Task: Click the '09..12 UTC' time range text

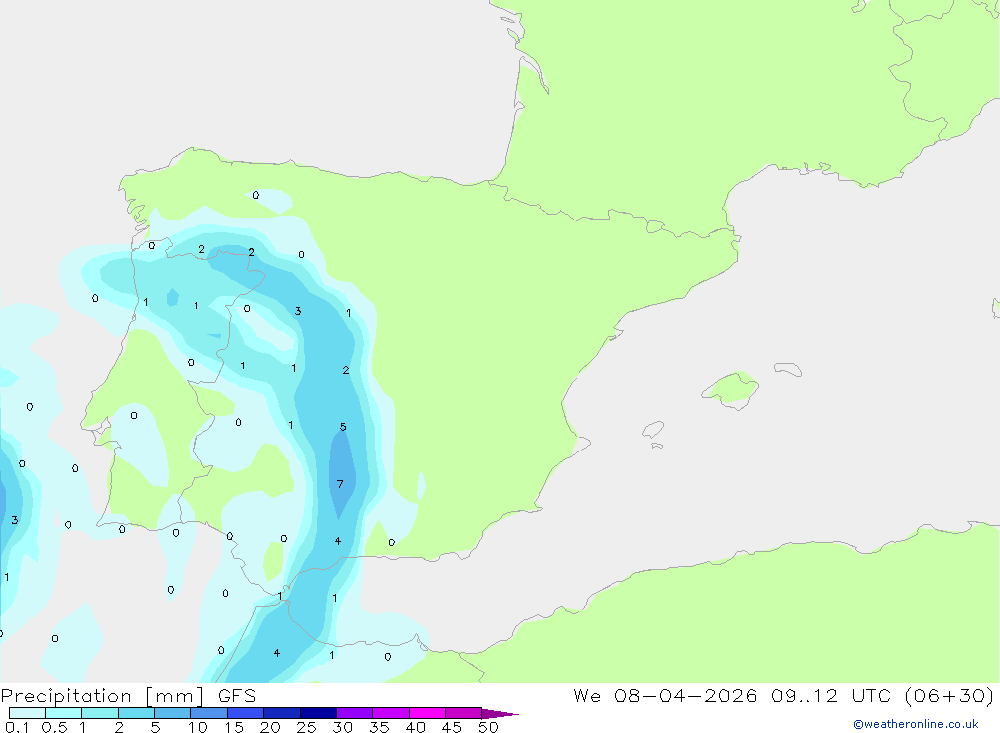Action: pos(830,695)
